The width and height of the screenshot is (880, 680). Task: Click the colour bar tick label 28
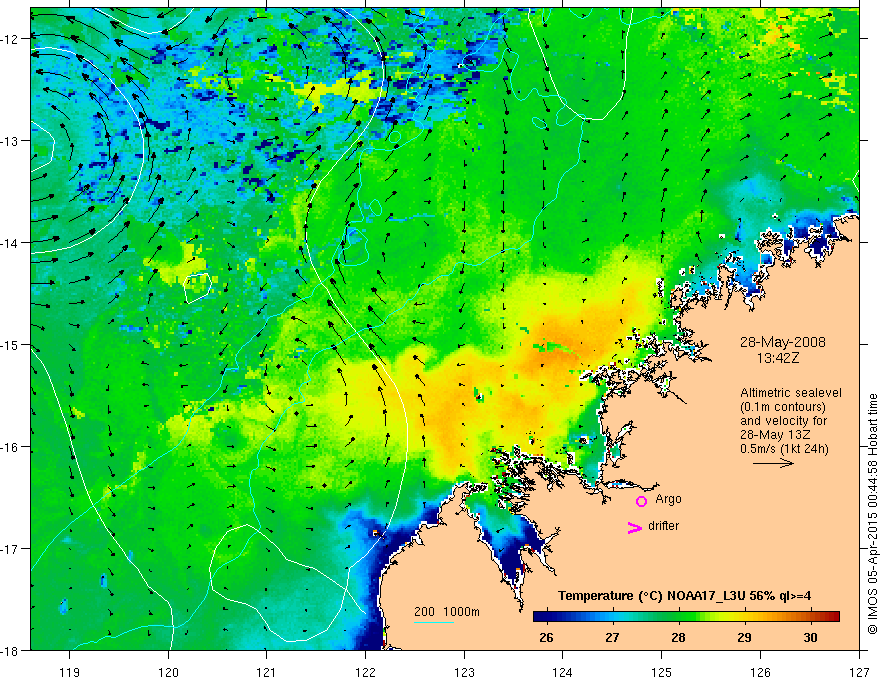point(678,637)
